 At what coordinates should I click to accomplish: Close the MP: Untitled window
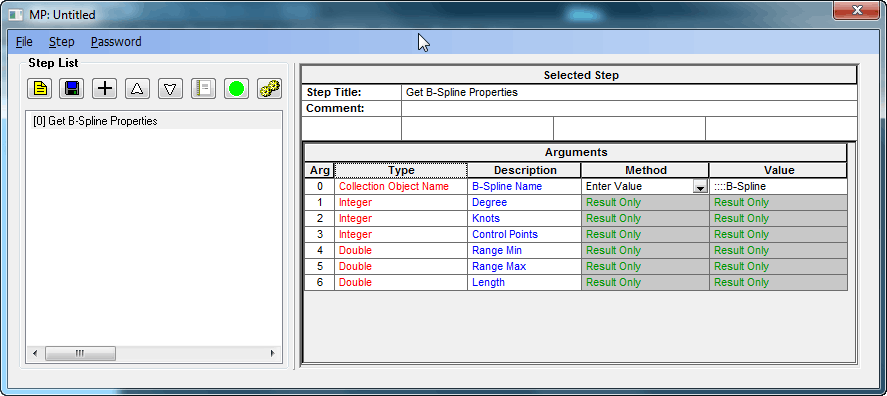[x=856, y=11]
